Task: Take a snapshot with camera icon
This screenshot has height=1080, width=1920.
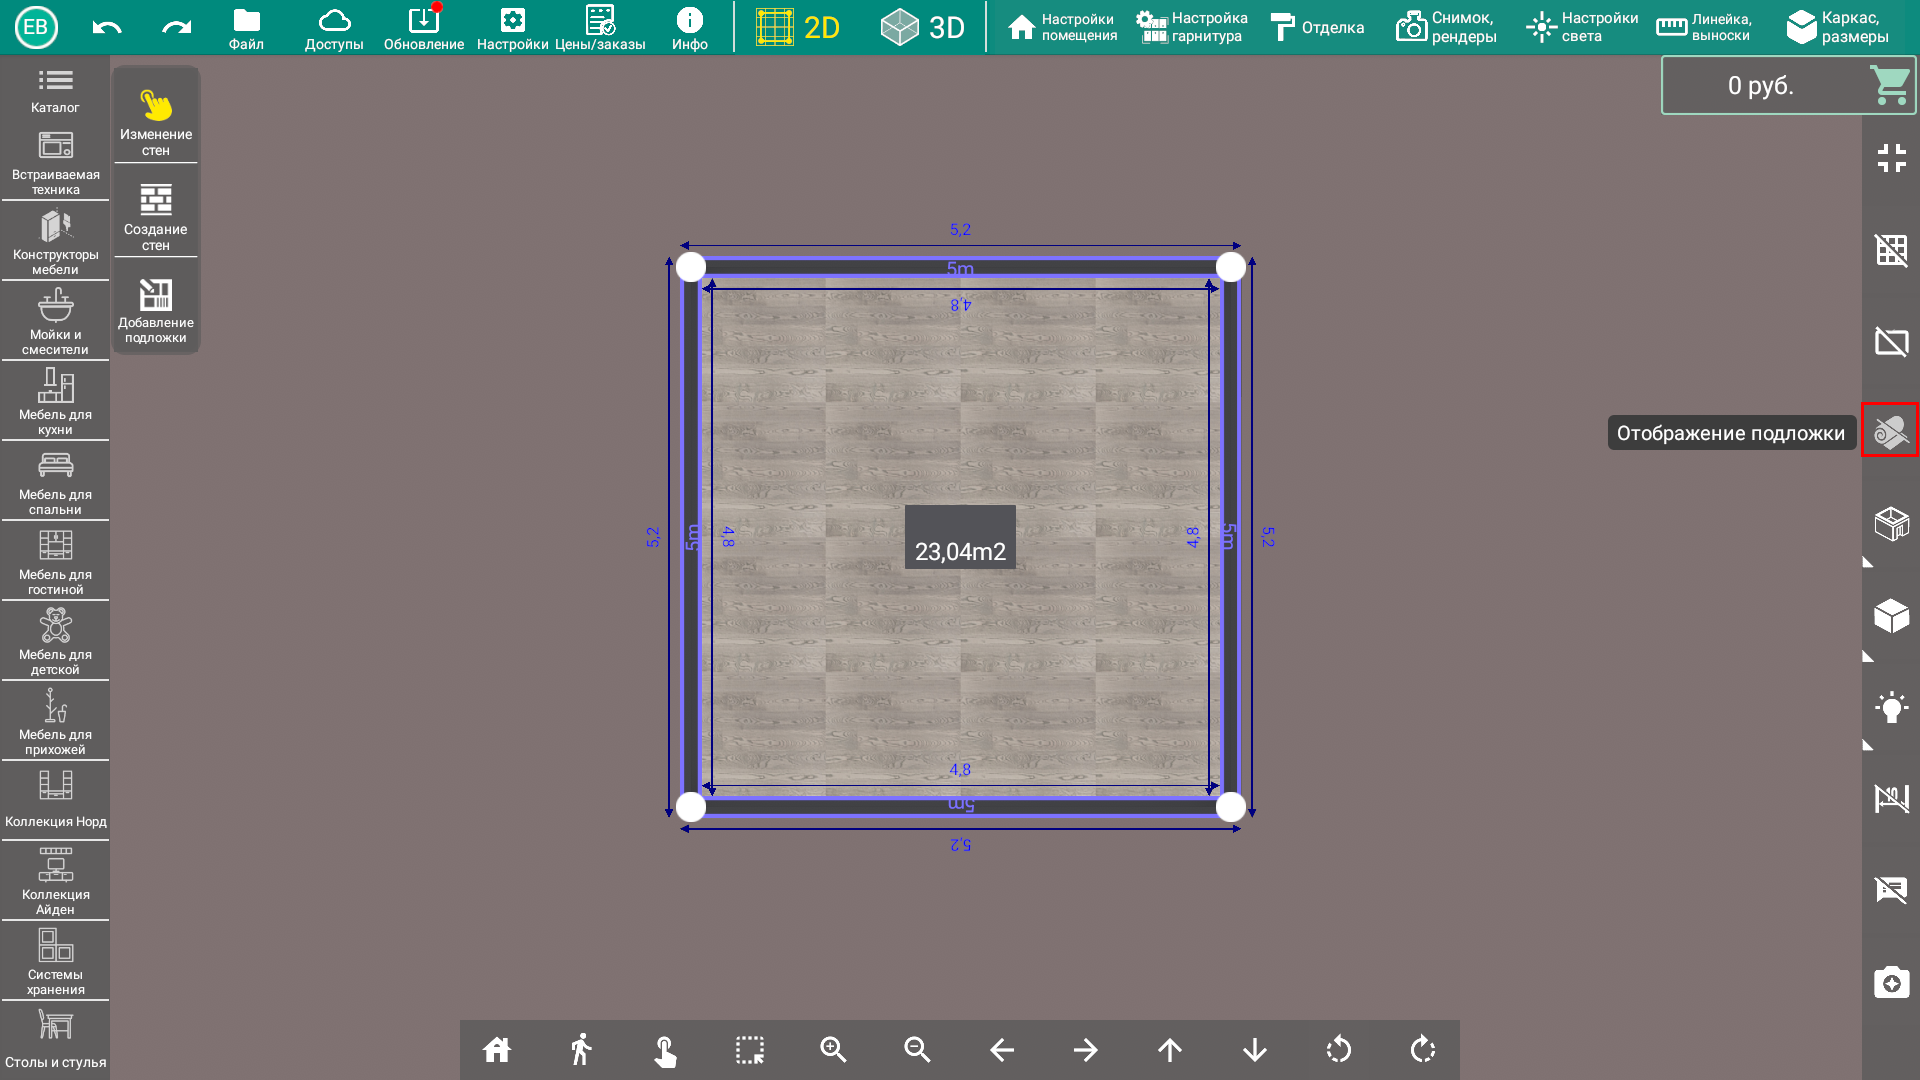Action: (x=1891, y=982)
